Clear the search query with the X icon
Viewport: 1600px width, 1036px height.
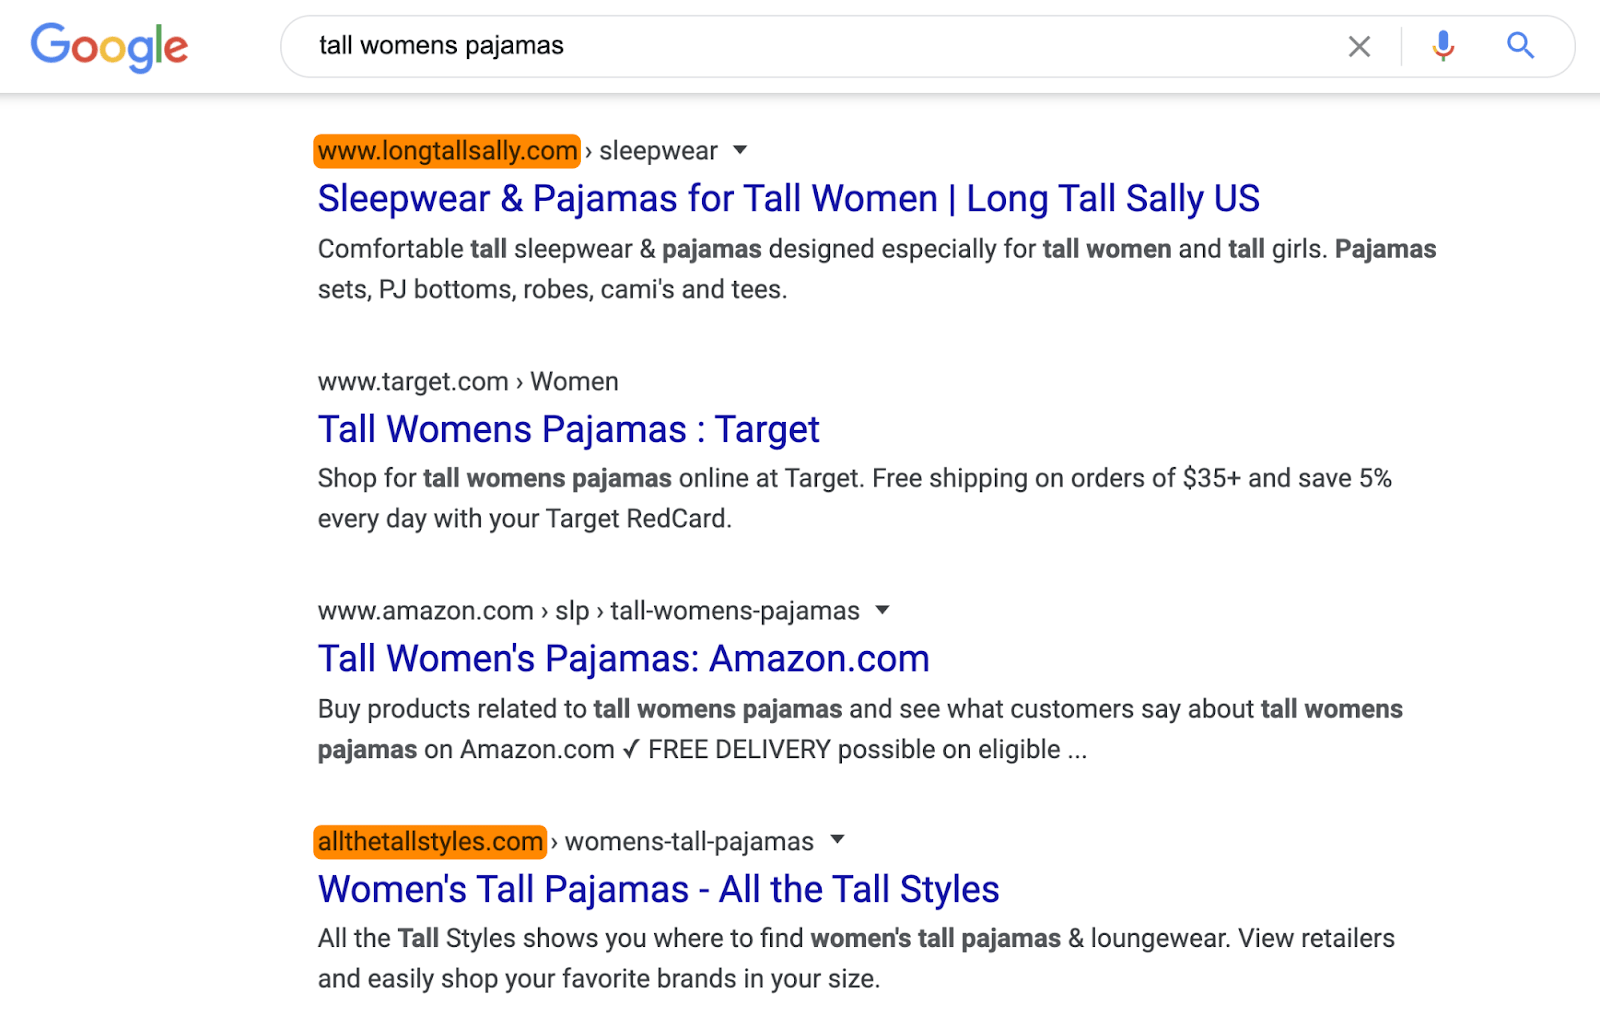(1359, 46)
